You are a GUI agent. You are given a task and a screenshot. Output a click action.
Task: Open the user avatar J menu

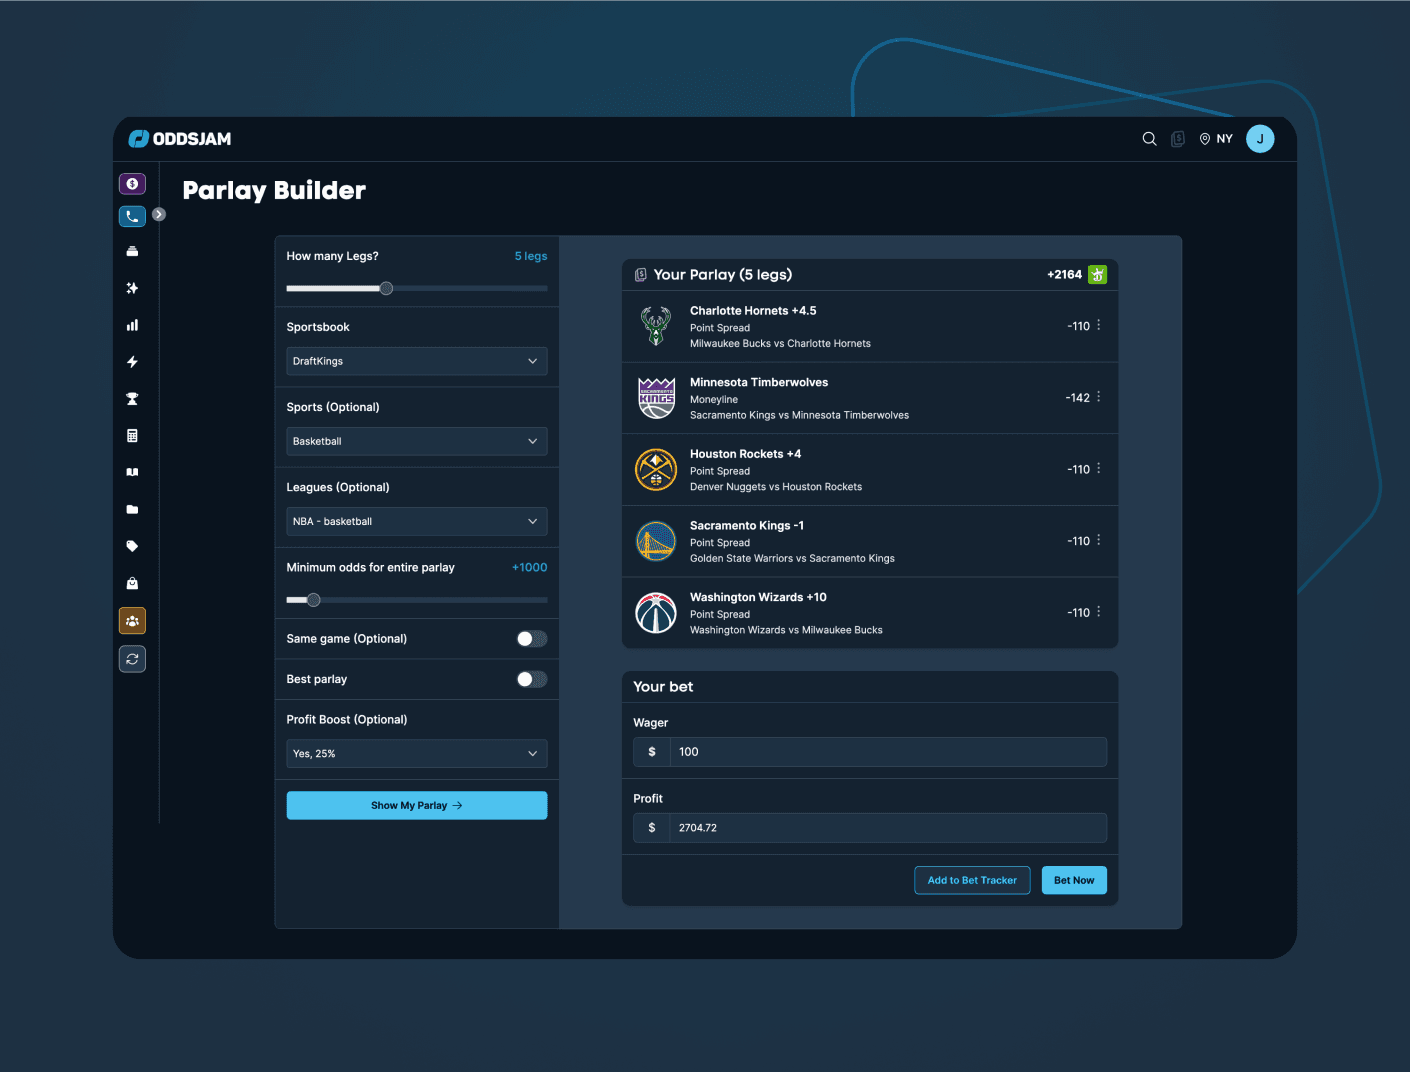pos(1260,139)
